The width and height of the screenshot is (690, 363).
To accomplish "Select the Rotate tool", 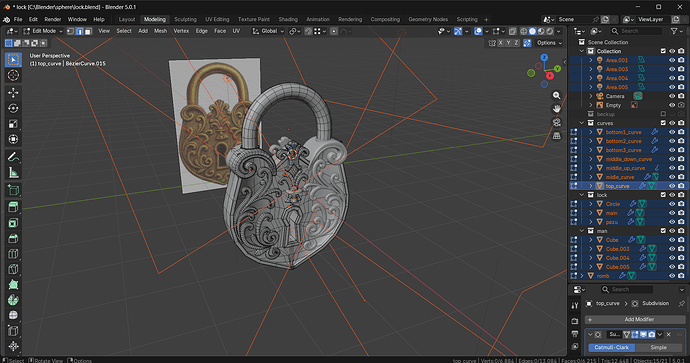I will 13,108.
